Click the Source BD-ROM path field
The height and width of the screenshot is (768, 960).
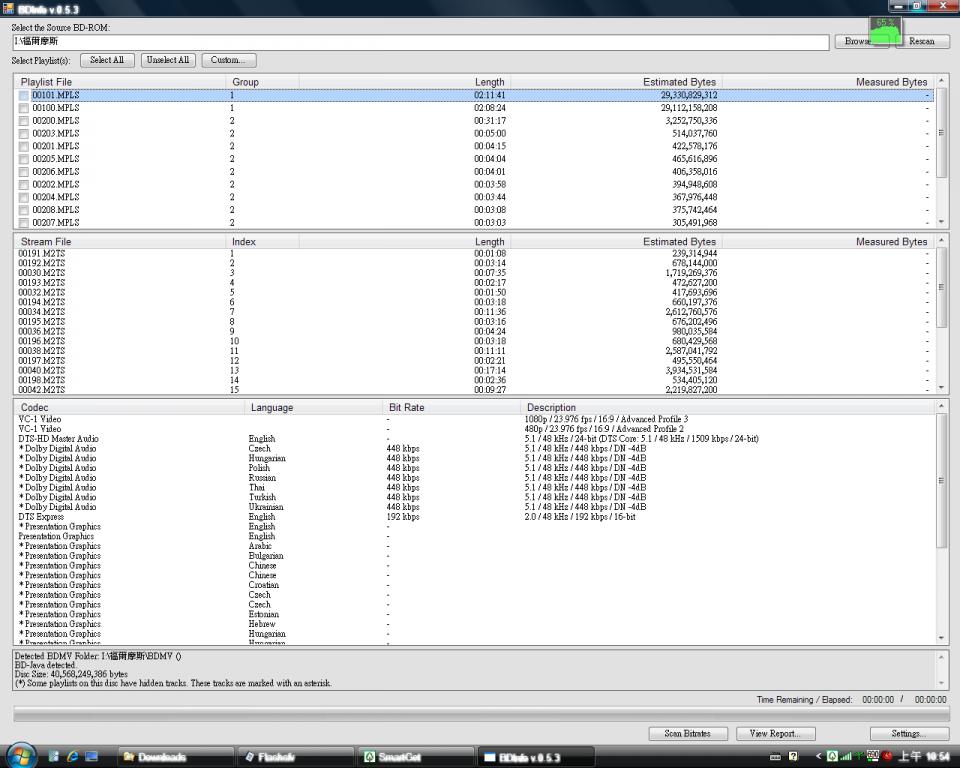pos(420,42)
